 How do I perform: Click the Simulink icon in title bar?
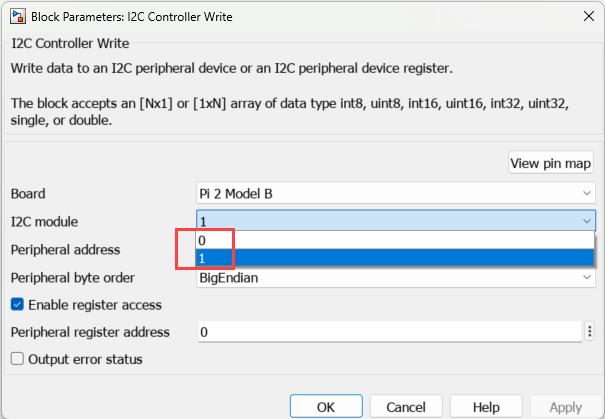(x=16, y=16)
